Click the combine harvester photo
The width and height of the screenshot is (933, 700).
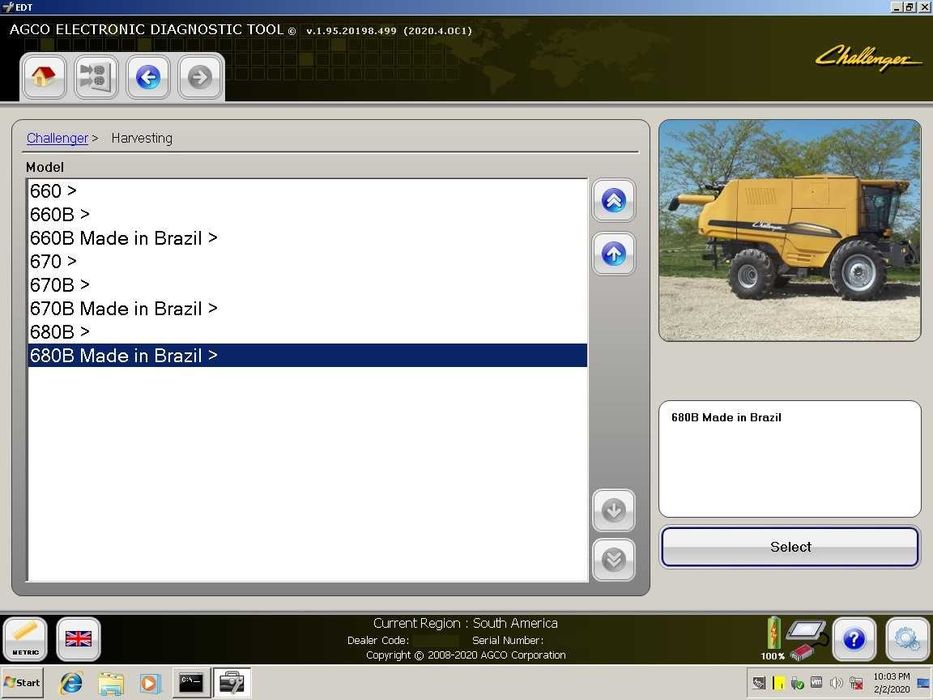790,230
